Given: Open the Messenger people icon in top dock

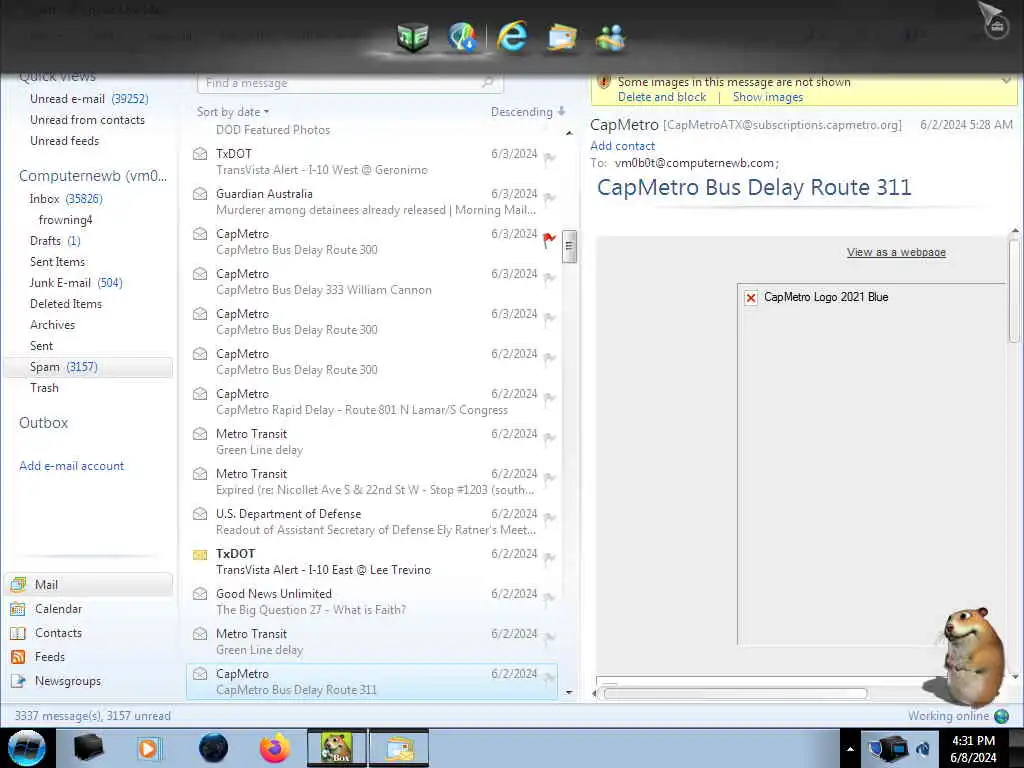Looking at the screenshot, I should [611, 37].
